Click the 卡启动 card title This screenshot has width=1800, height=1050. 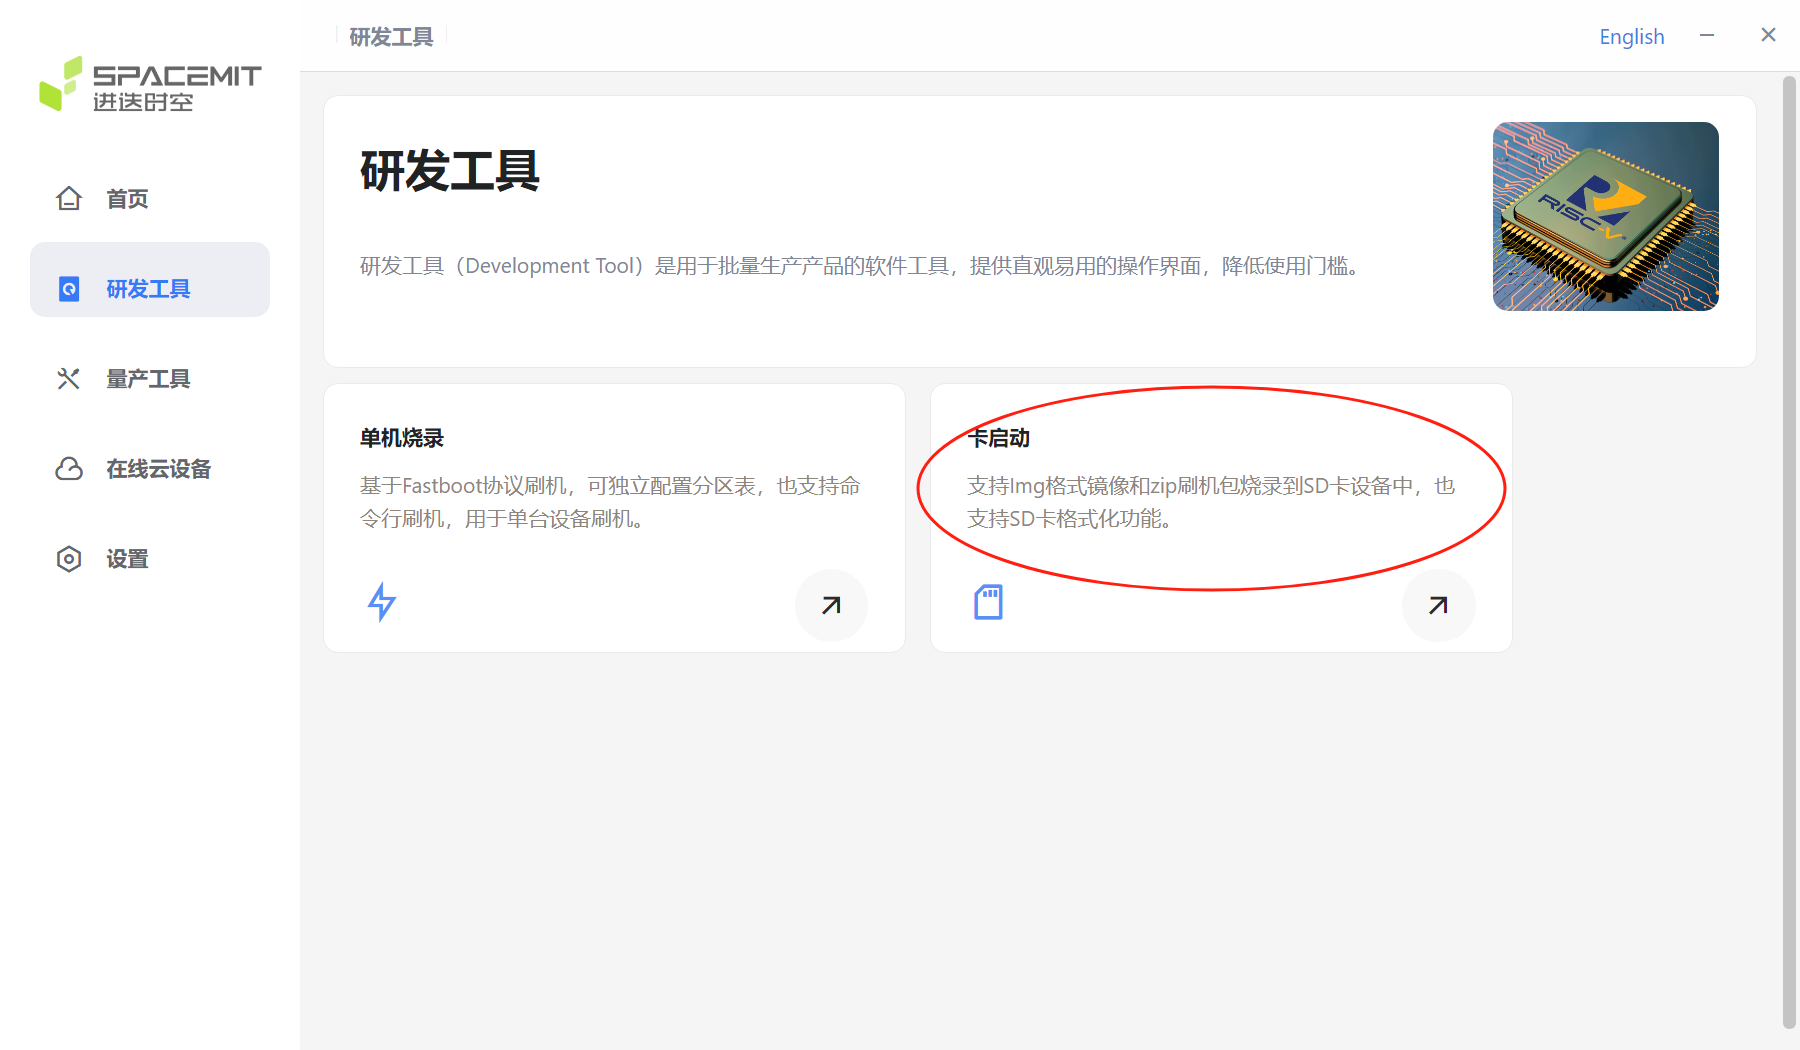click(998, 438)
